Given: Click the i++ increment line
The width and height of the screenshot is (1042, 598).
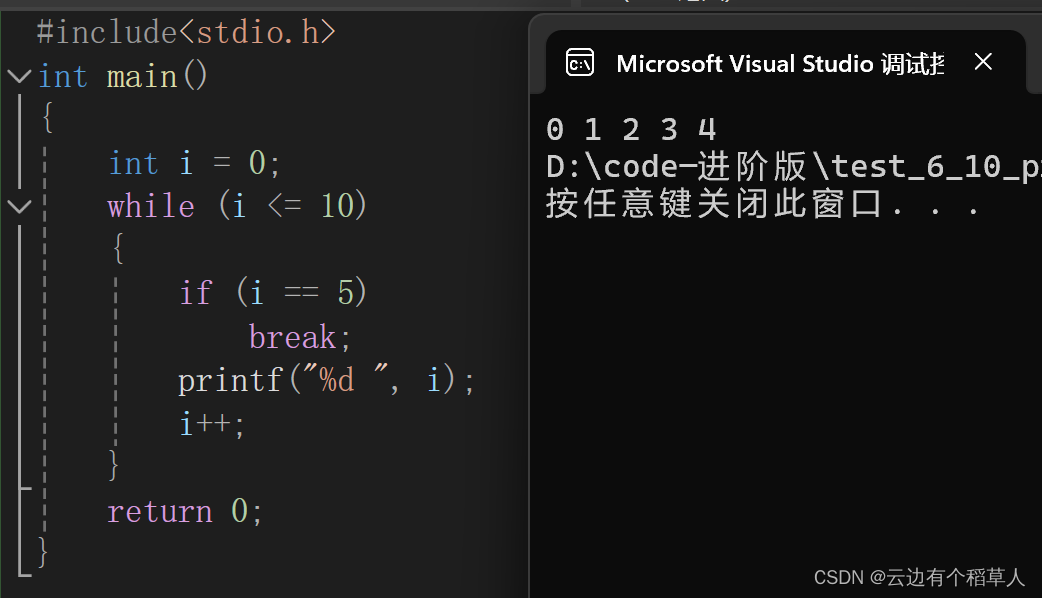Looking at the screenshot, I should [x=212, y=424].
